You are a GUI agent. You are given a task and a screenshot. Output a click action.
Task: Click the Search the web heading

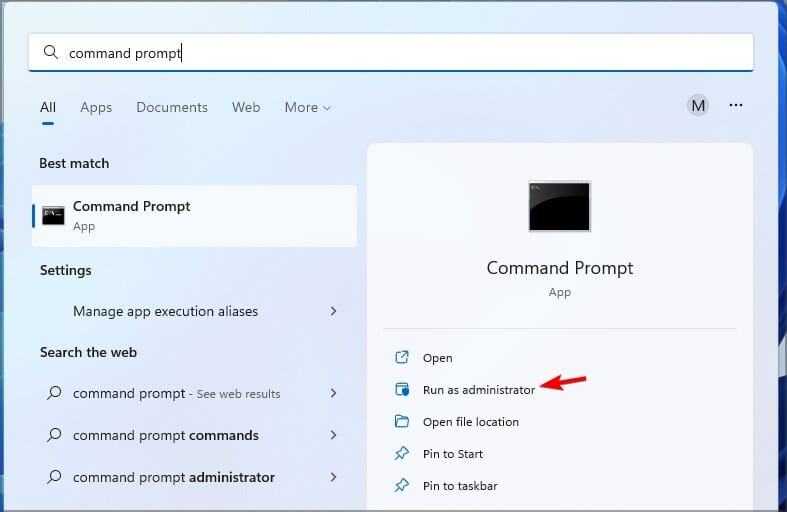pyautogui.click(x=88, y=352)
